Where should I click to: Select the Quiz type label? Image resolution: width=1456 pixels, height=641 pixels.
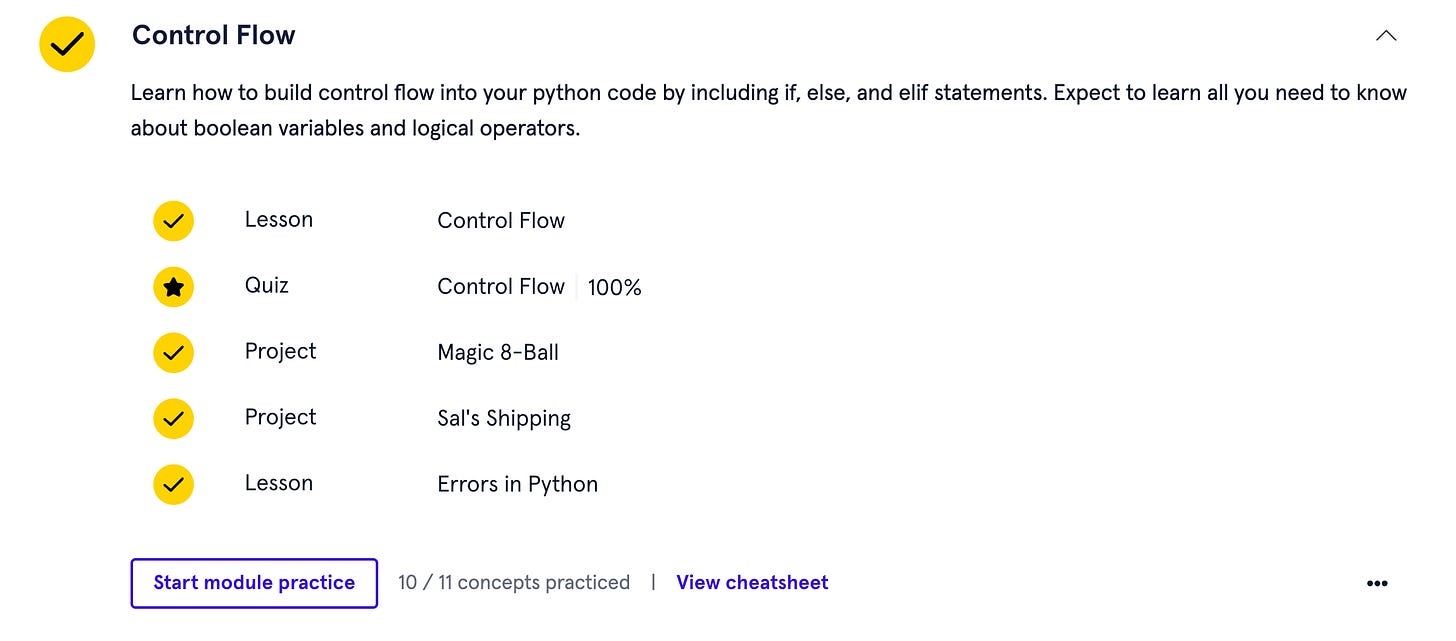267,286
